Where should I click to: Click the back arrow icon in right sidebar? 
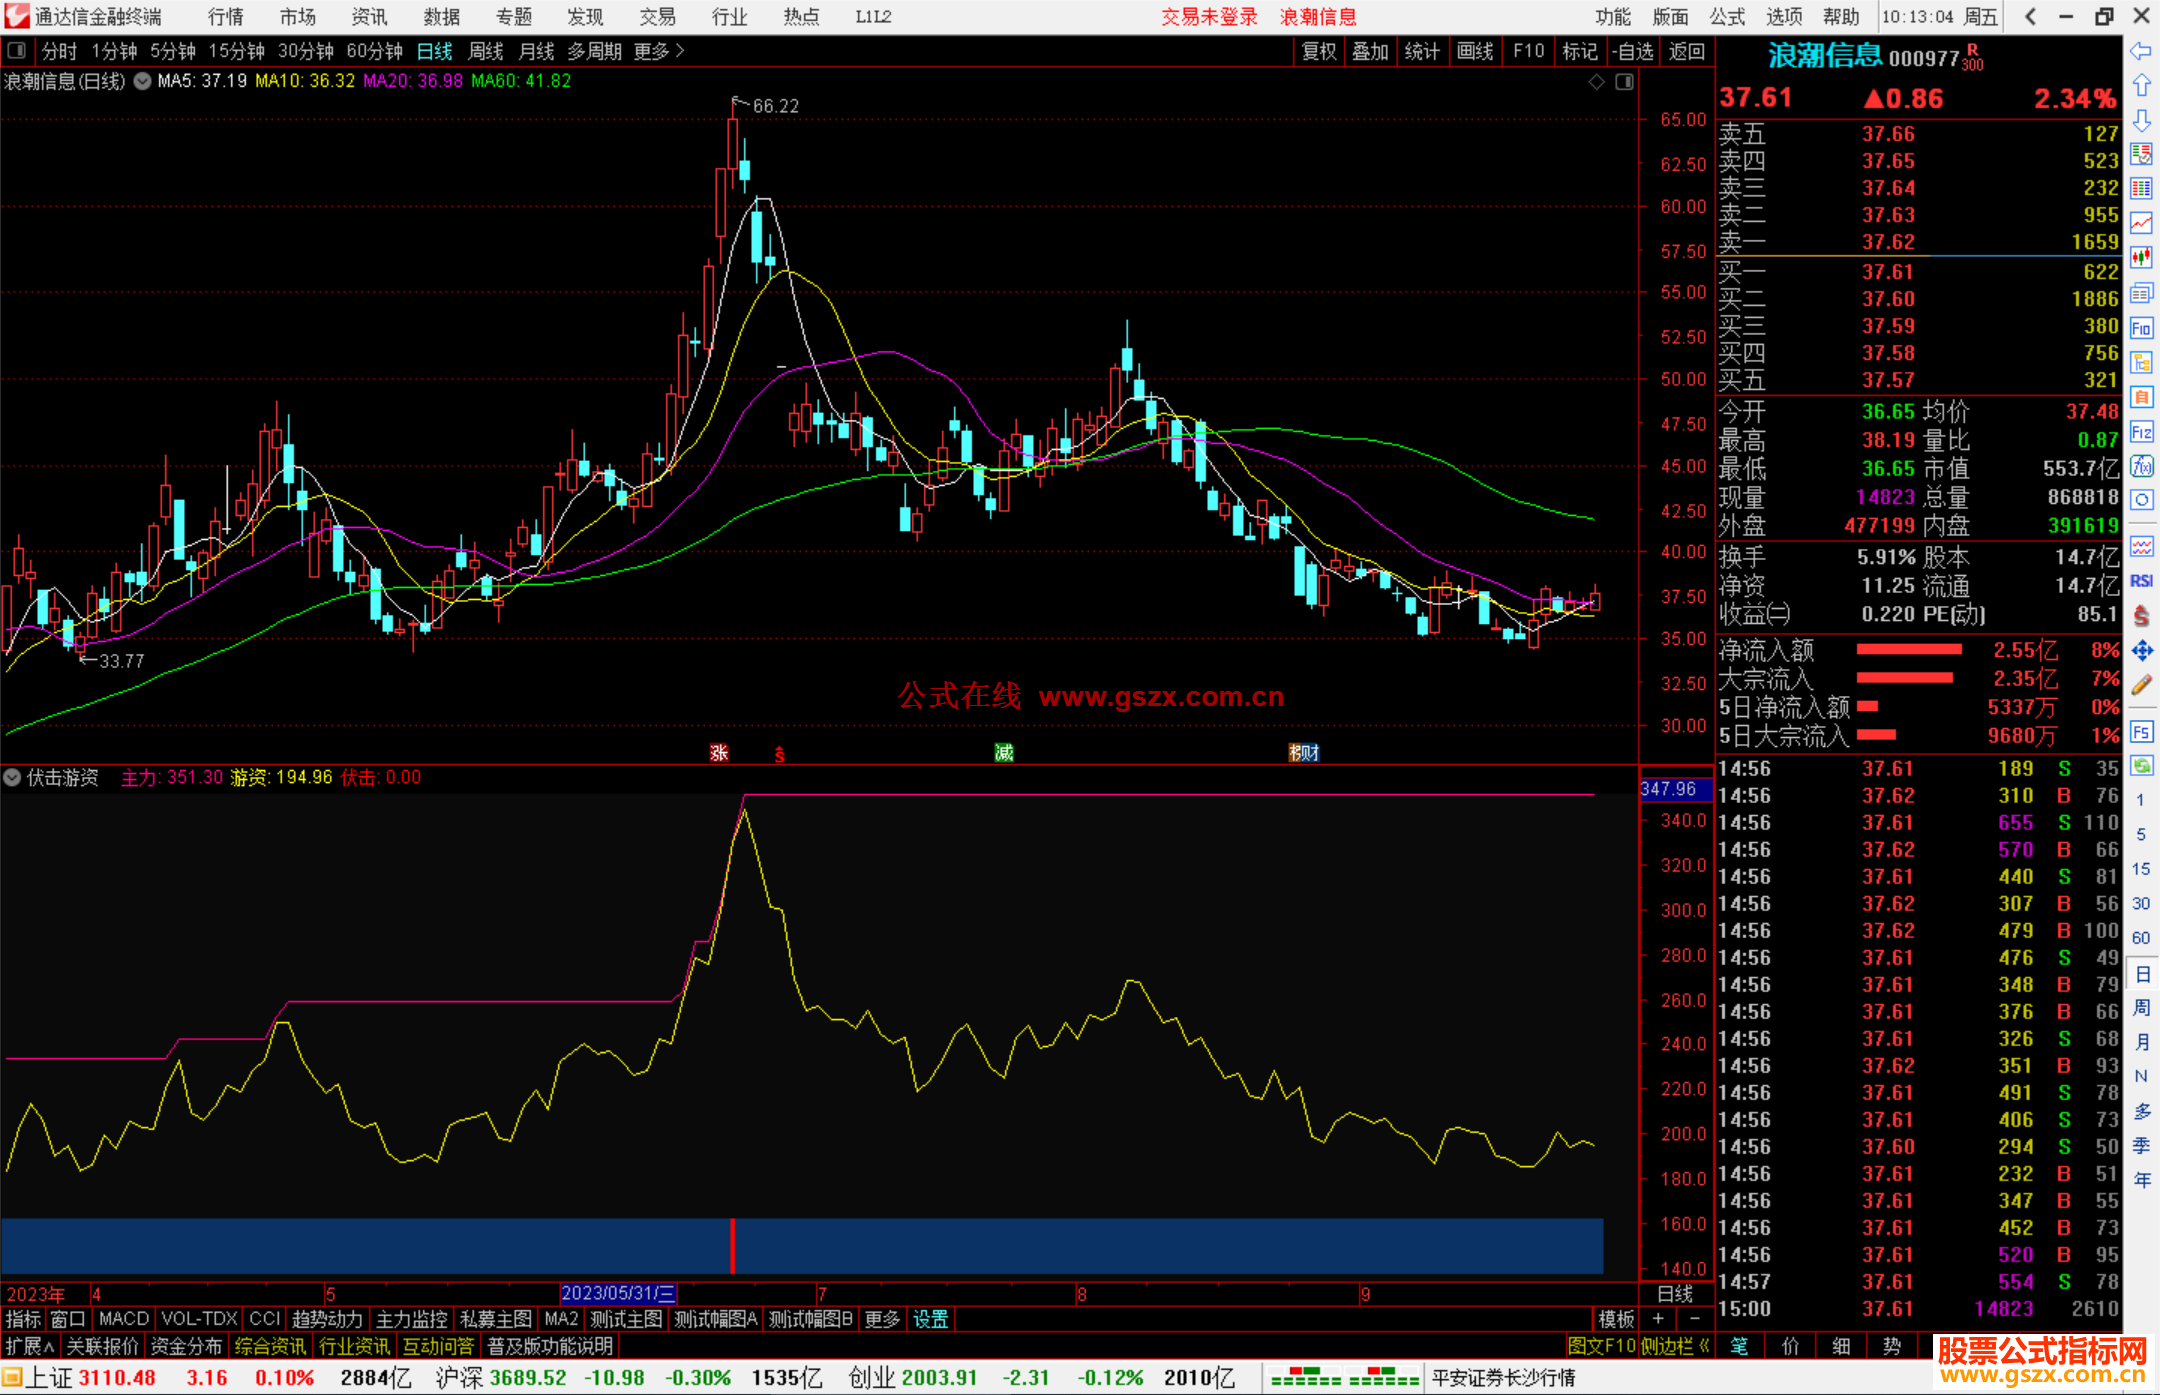(x=2141, y=51)
